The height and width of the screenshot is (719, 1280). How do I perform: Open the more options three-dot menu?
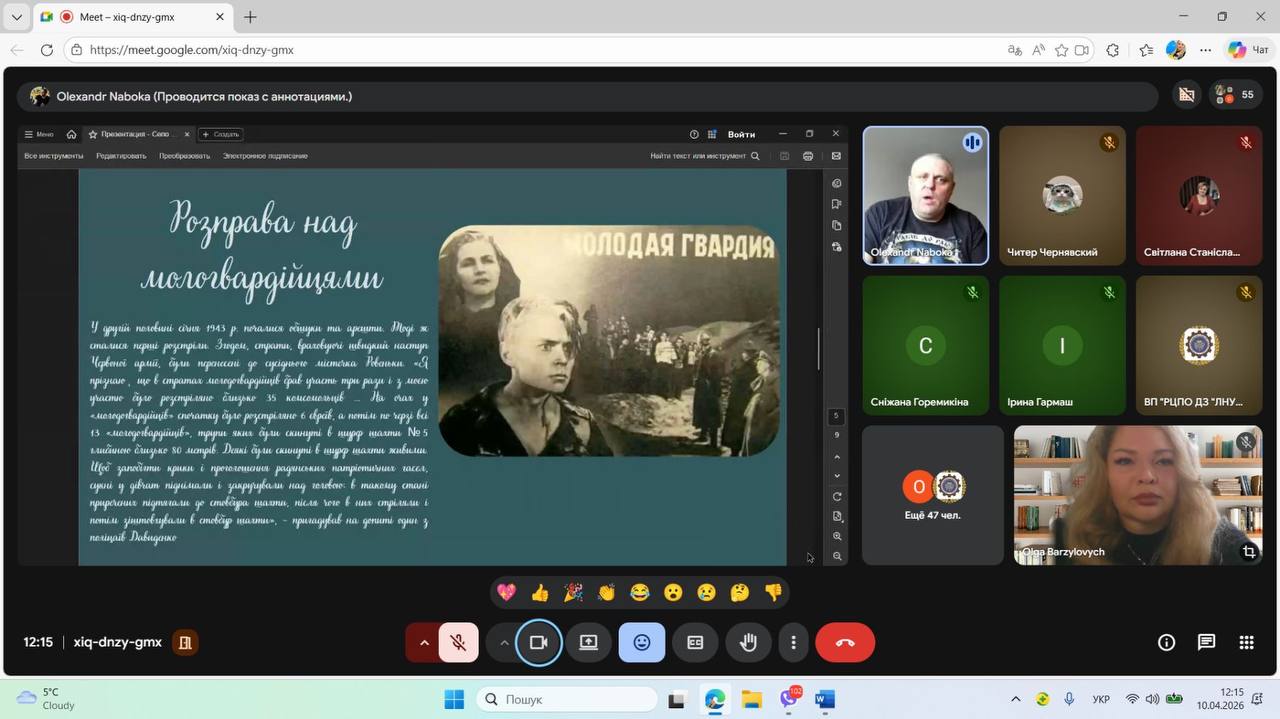coord(793,643)
